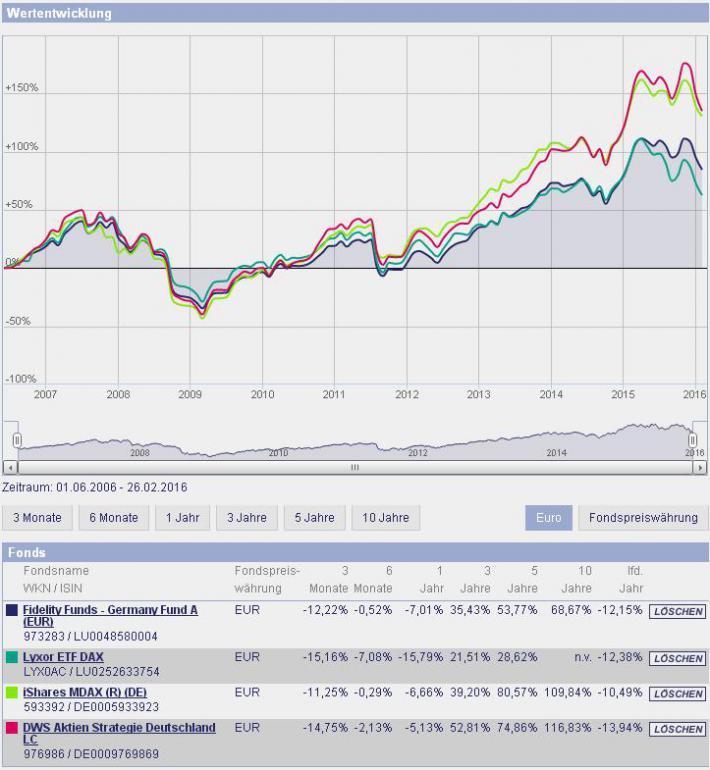Click the ISIN text LYX0AC / LU0252633754
Viewport: 710px width, 770px height.
pos(91,672)
